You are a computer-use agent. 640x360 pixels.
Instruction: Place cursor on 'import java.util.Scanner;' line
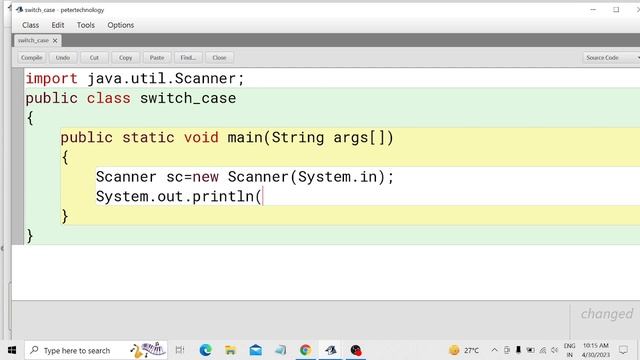coord(135,78)
